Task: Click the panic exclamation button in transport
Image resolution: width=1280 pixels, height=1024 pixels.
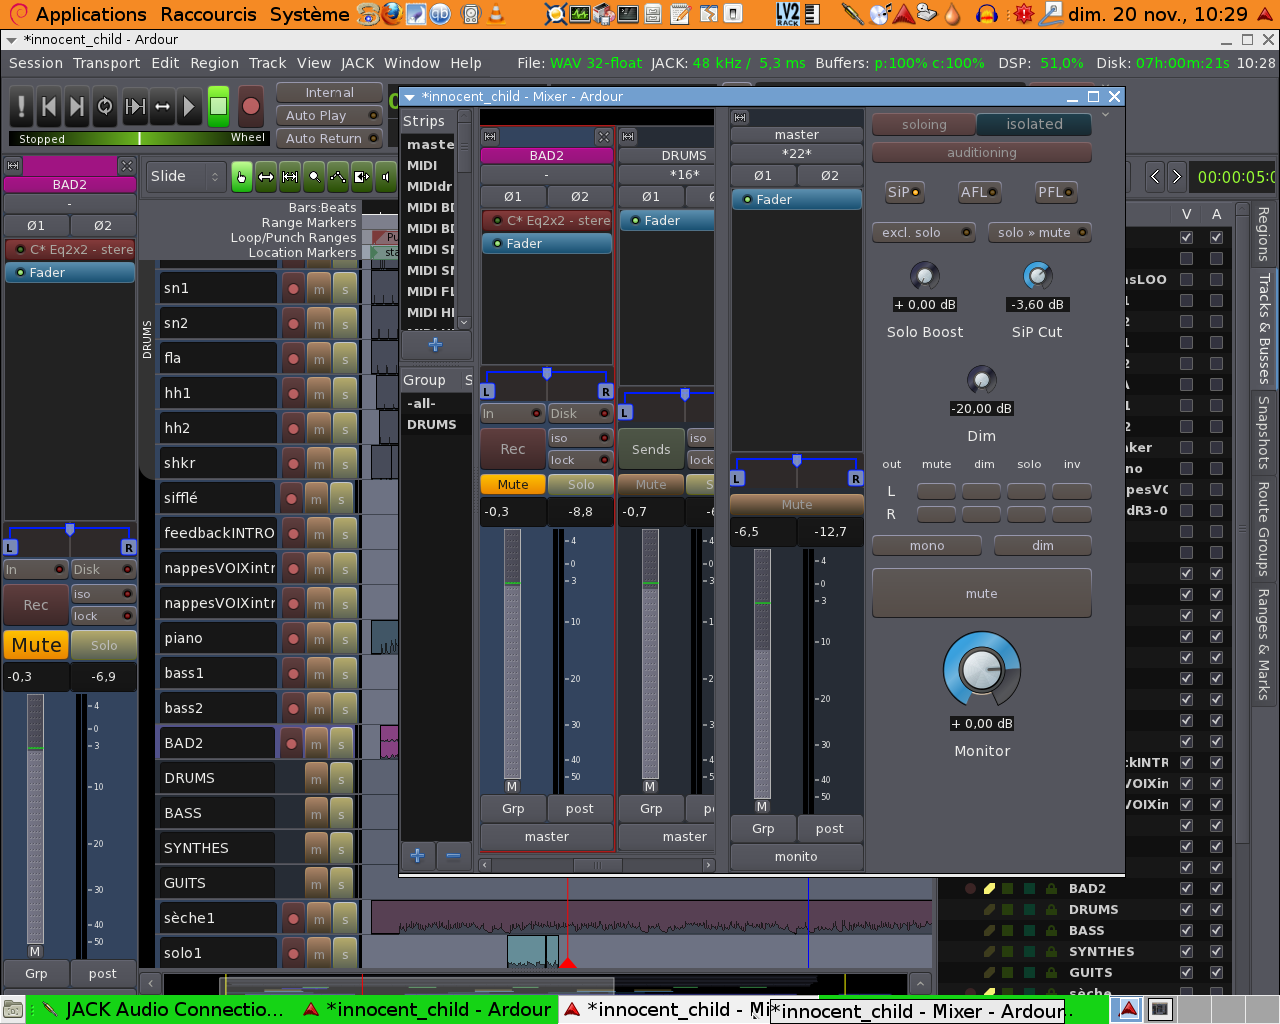Action: 21,107
